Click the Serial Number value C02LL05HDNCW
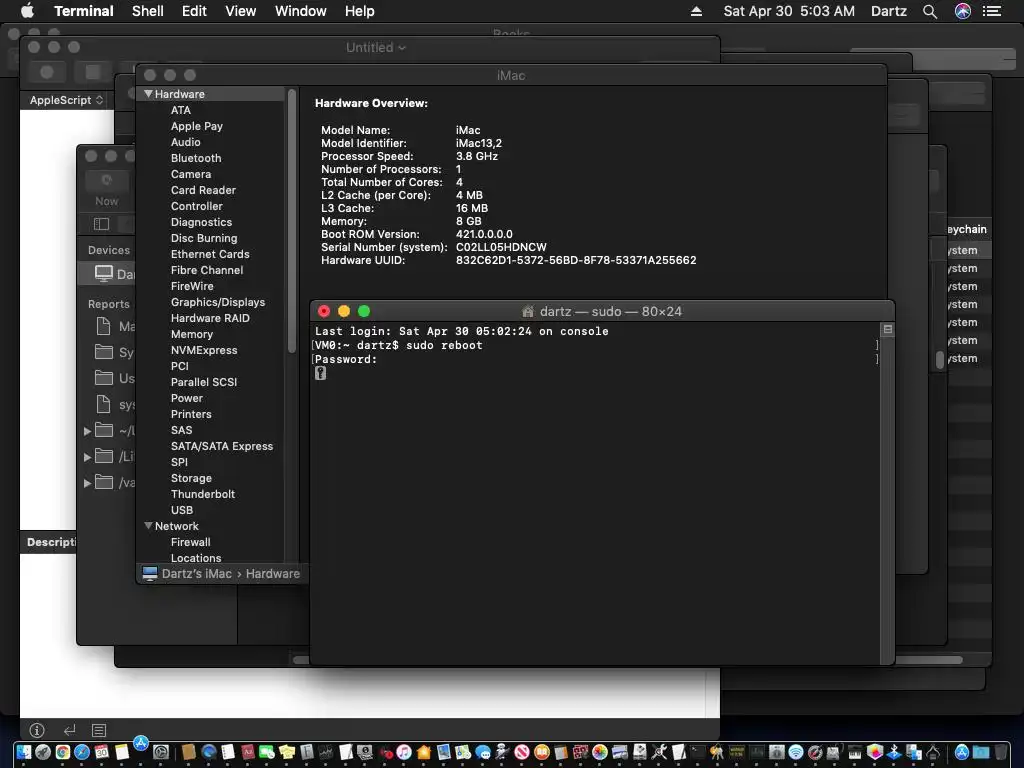The width and height of the screenshot is (1024, 768). click(501, 247)
